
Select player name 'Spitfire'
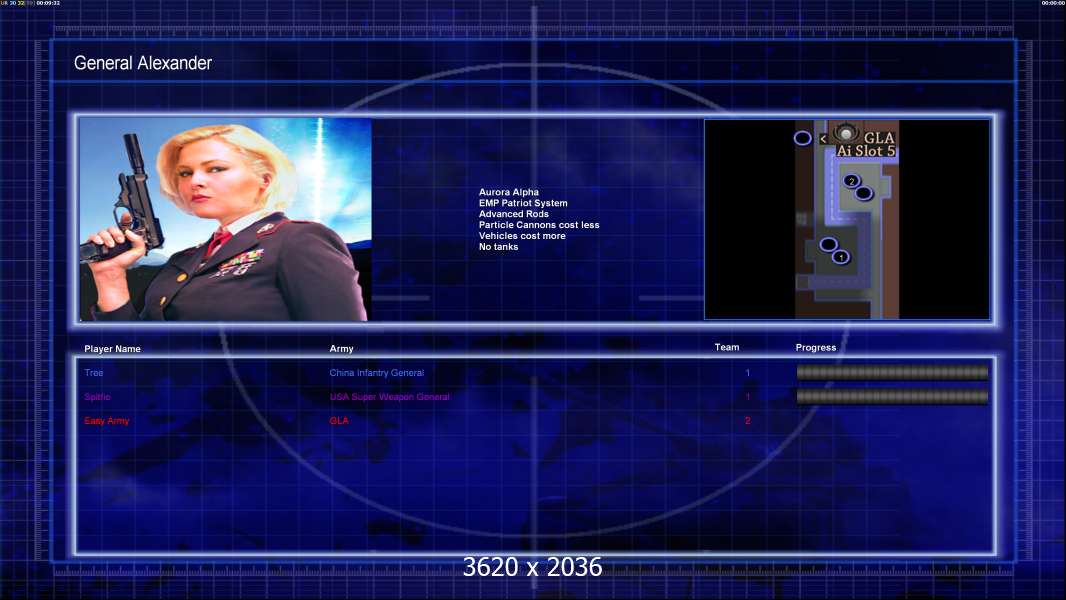pos(97,397)
